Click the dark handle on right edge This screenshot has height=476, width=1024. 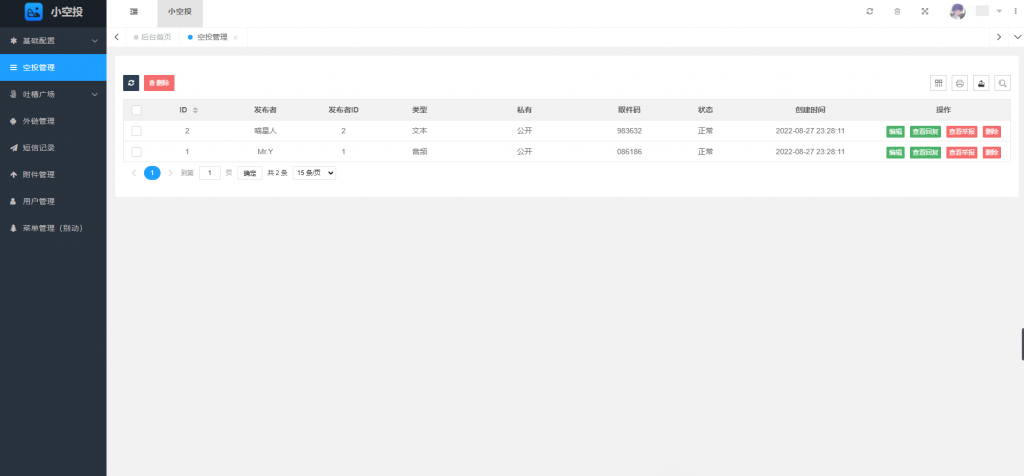tap(1022, 345)
